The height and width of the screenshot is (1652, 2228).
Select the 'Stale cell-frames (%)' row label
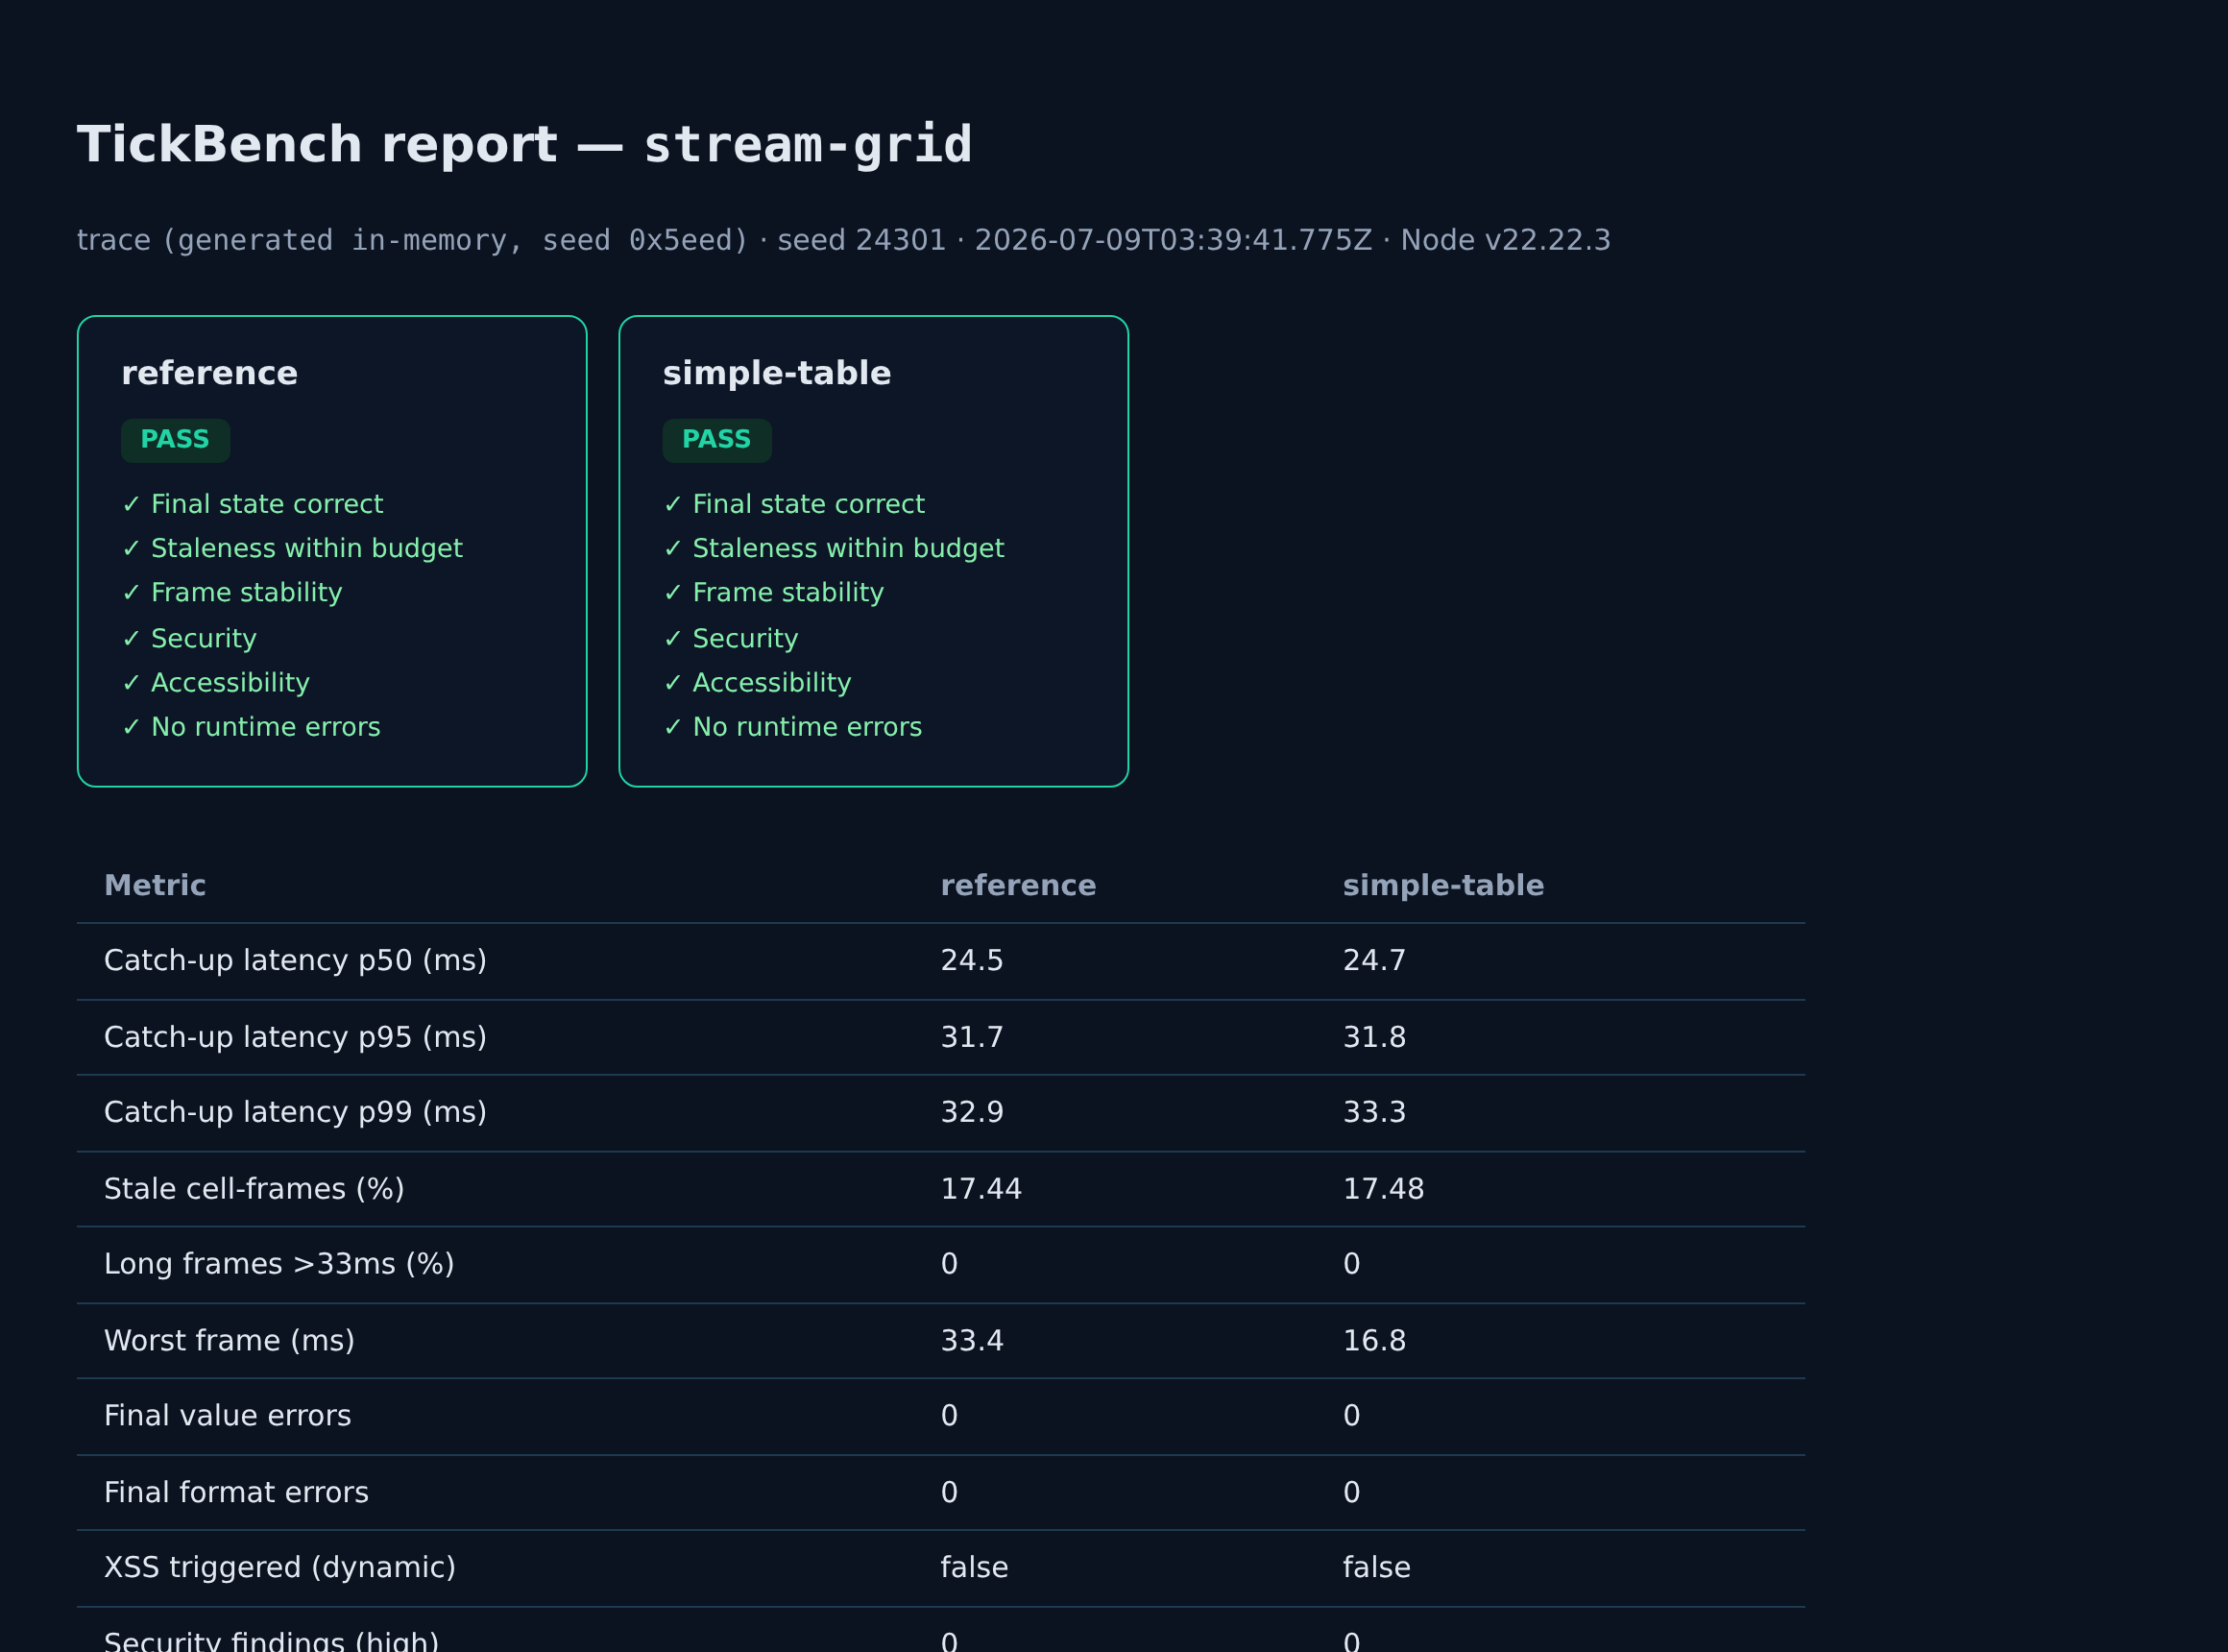pyautogui.click(x=254, y=1189)
